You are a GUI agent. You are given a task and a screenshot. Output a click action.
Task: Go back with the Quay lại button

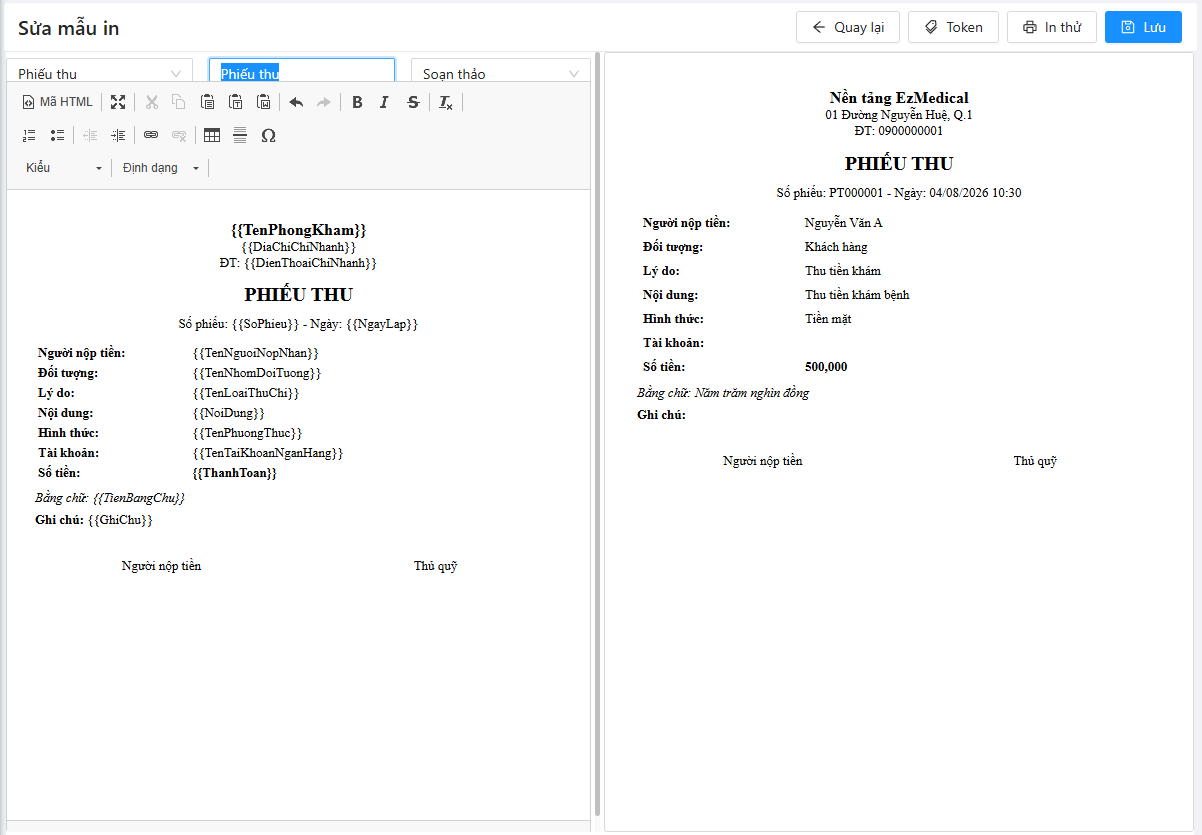coord(848,27)
